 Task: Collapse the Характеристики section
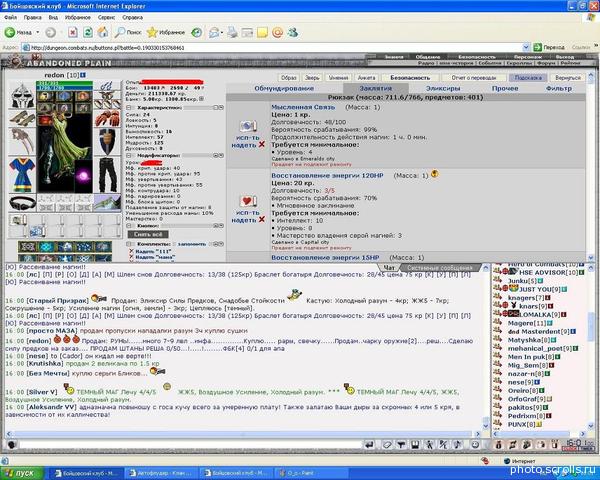[129, 108]
